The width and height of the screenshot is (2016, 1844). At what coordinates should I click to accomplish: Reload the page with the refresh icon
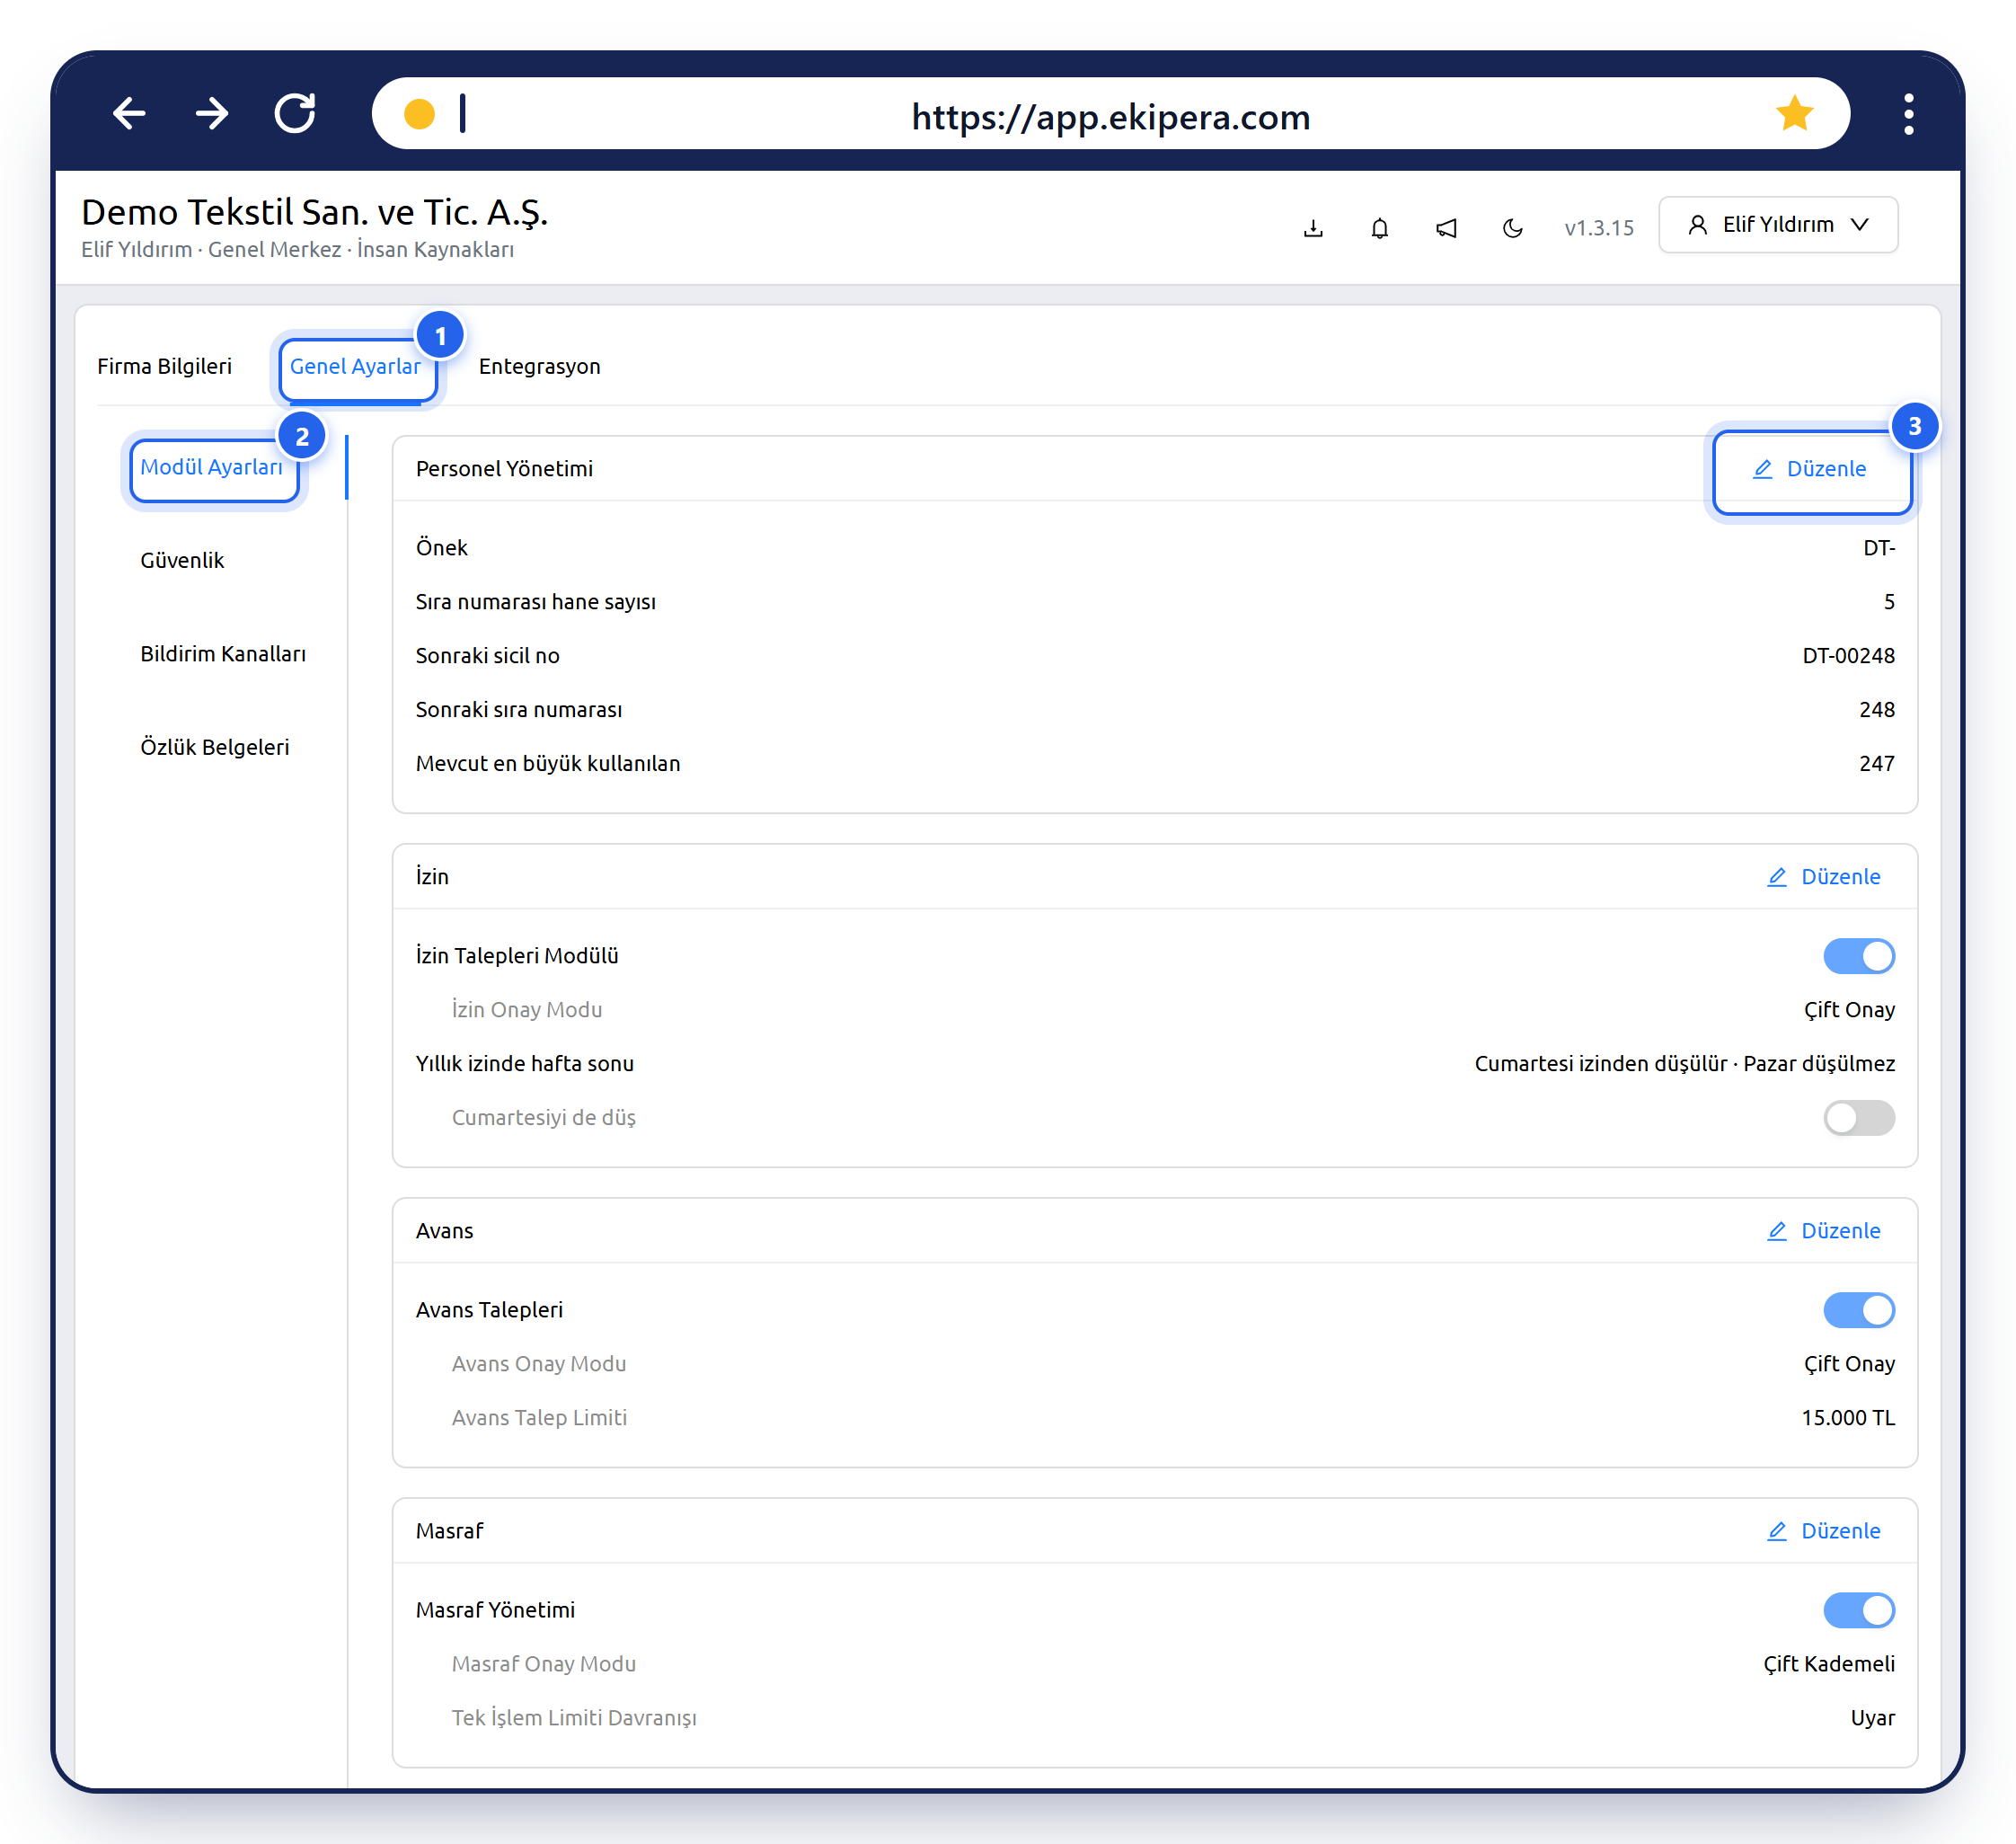pyautogui.click(x=295, y=114)
